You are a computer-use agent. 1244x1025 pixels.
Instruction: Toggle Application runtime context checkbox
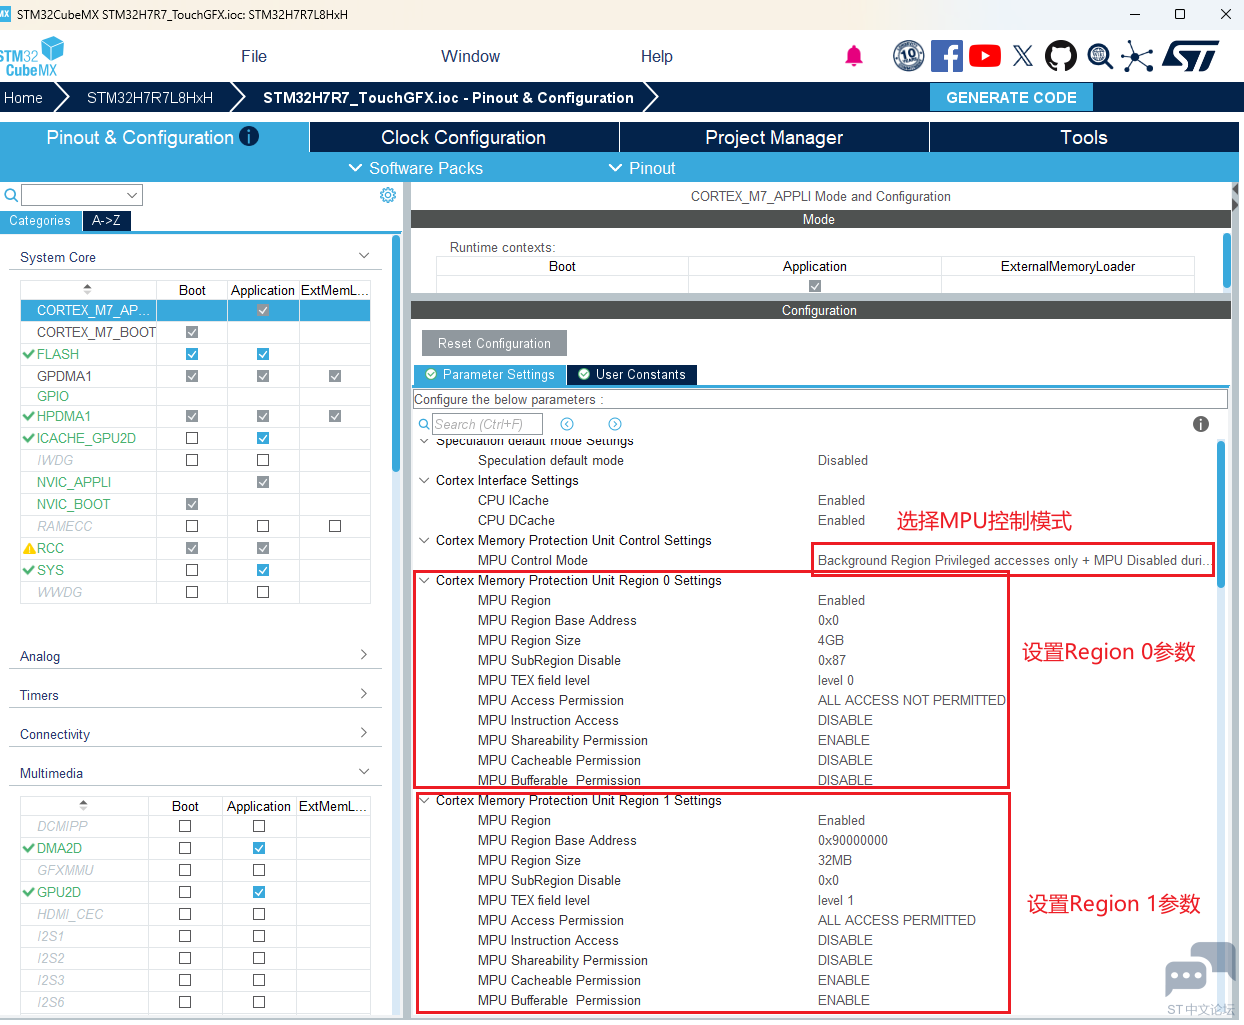815,286
